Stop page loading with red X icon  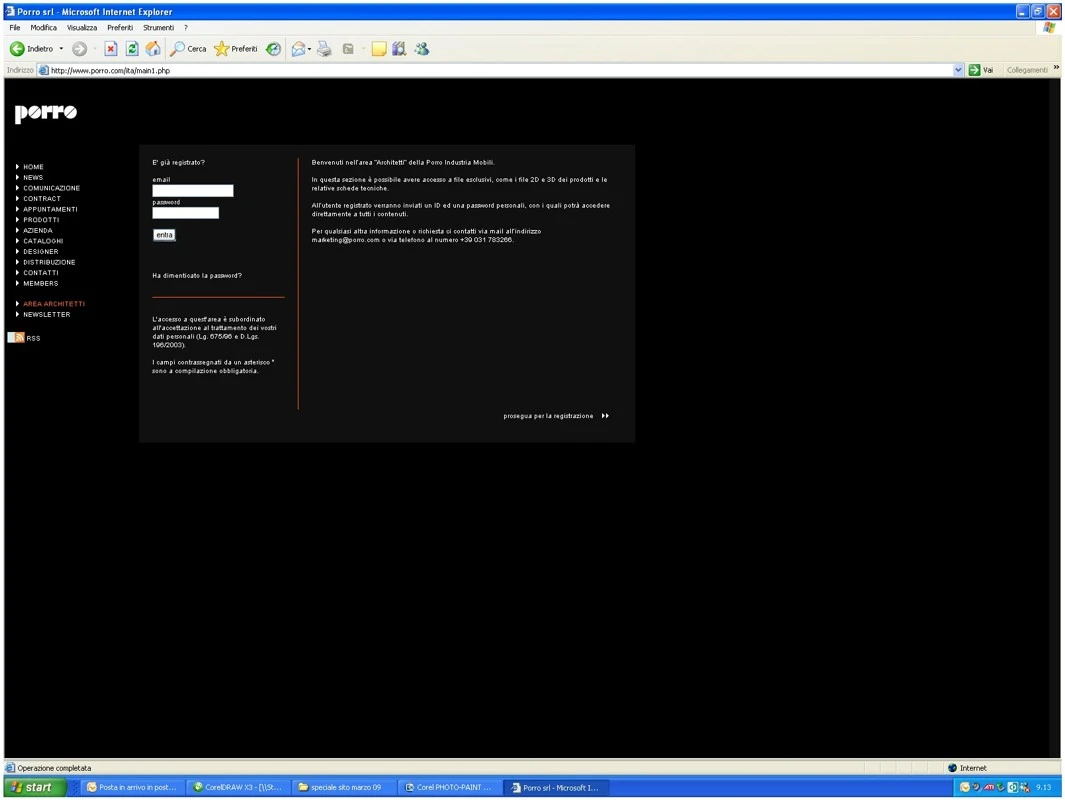[111, 49]
